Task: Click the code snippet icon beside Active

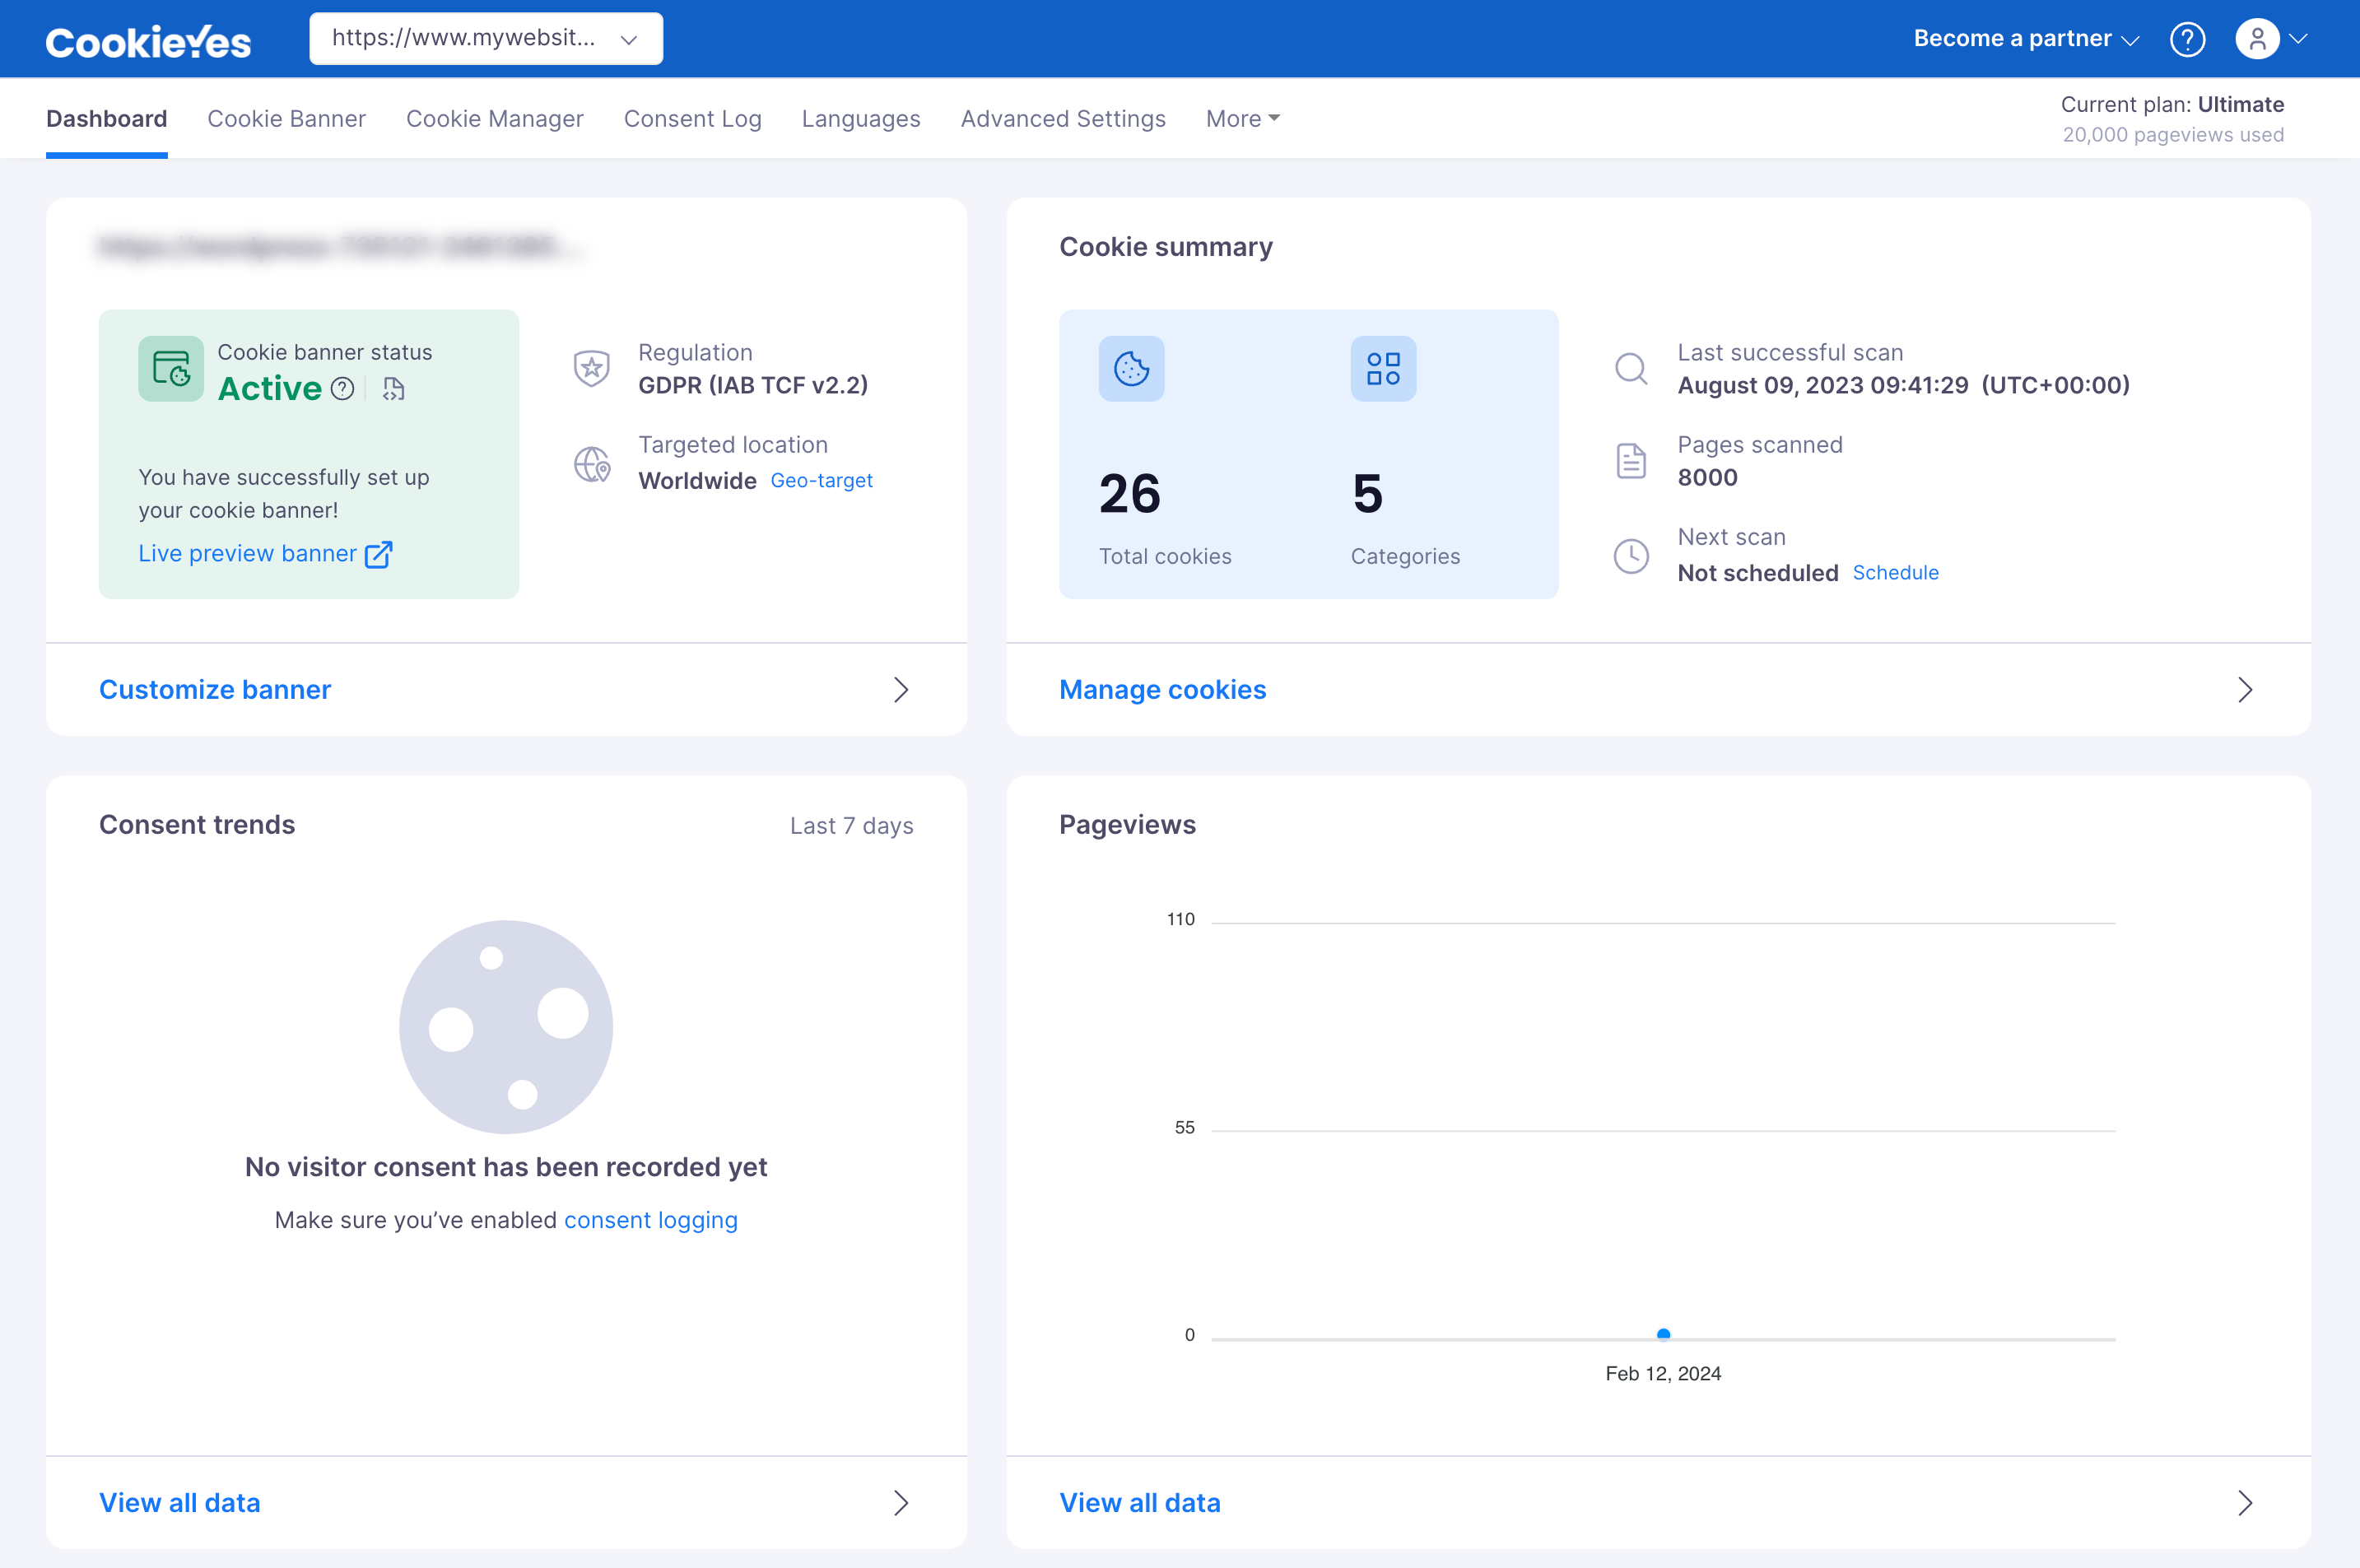Action: (x=394, y=389)
